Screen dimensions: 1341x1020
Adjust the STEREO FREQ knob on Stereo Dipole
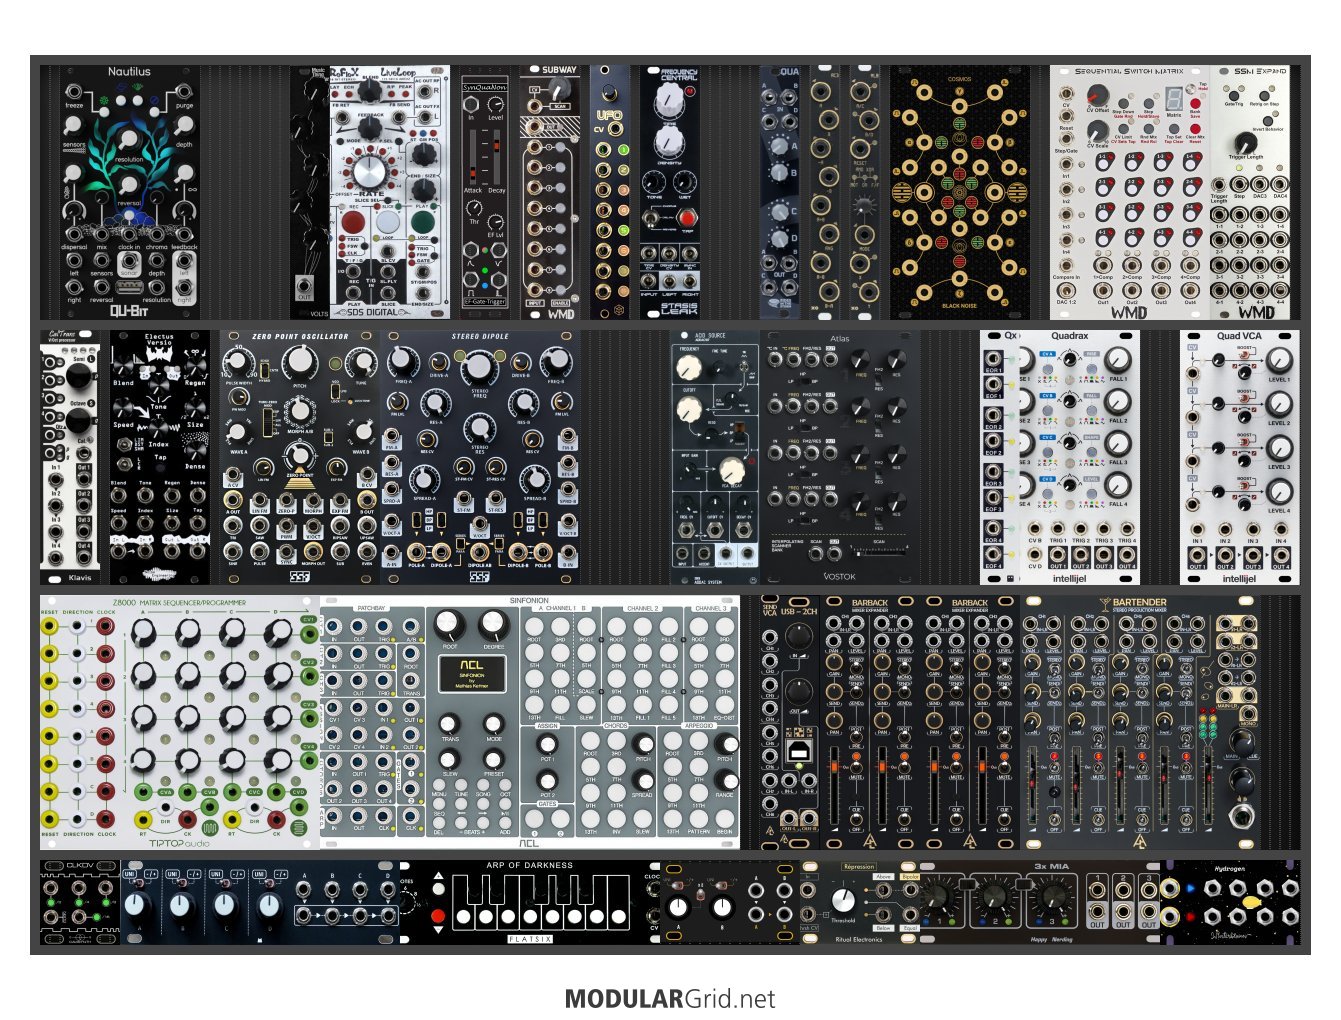point(480,367)
